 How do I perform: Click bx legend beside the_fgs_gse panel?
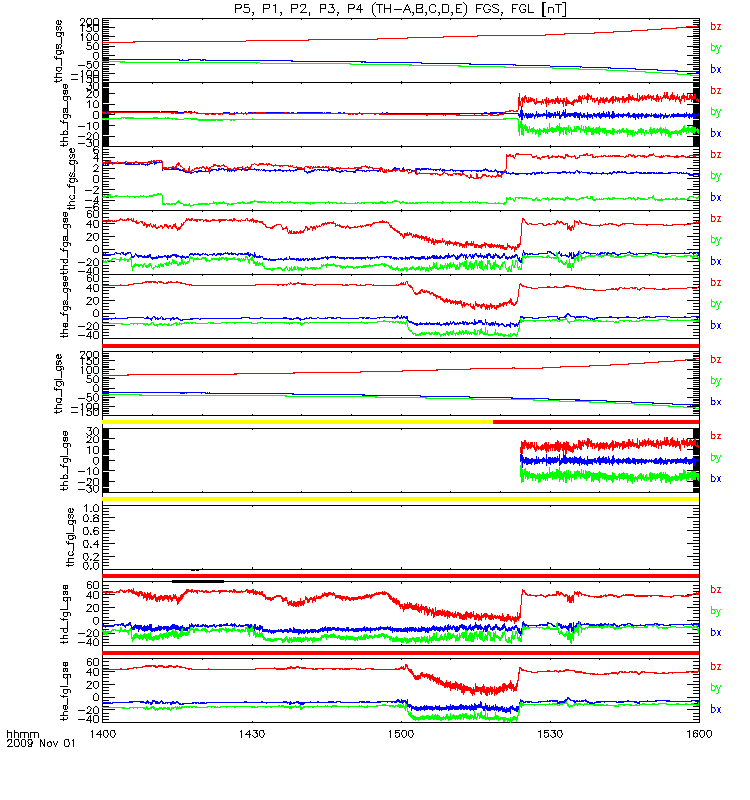(716, 326)
